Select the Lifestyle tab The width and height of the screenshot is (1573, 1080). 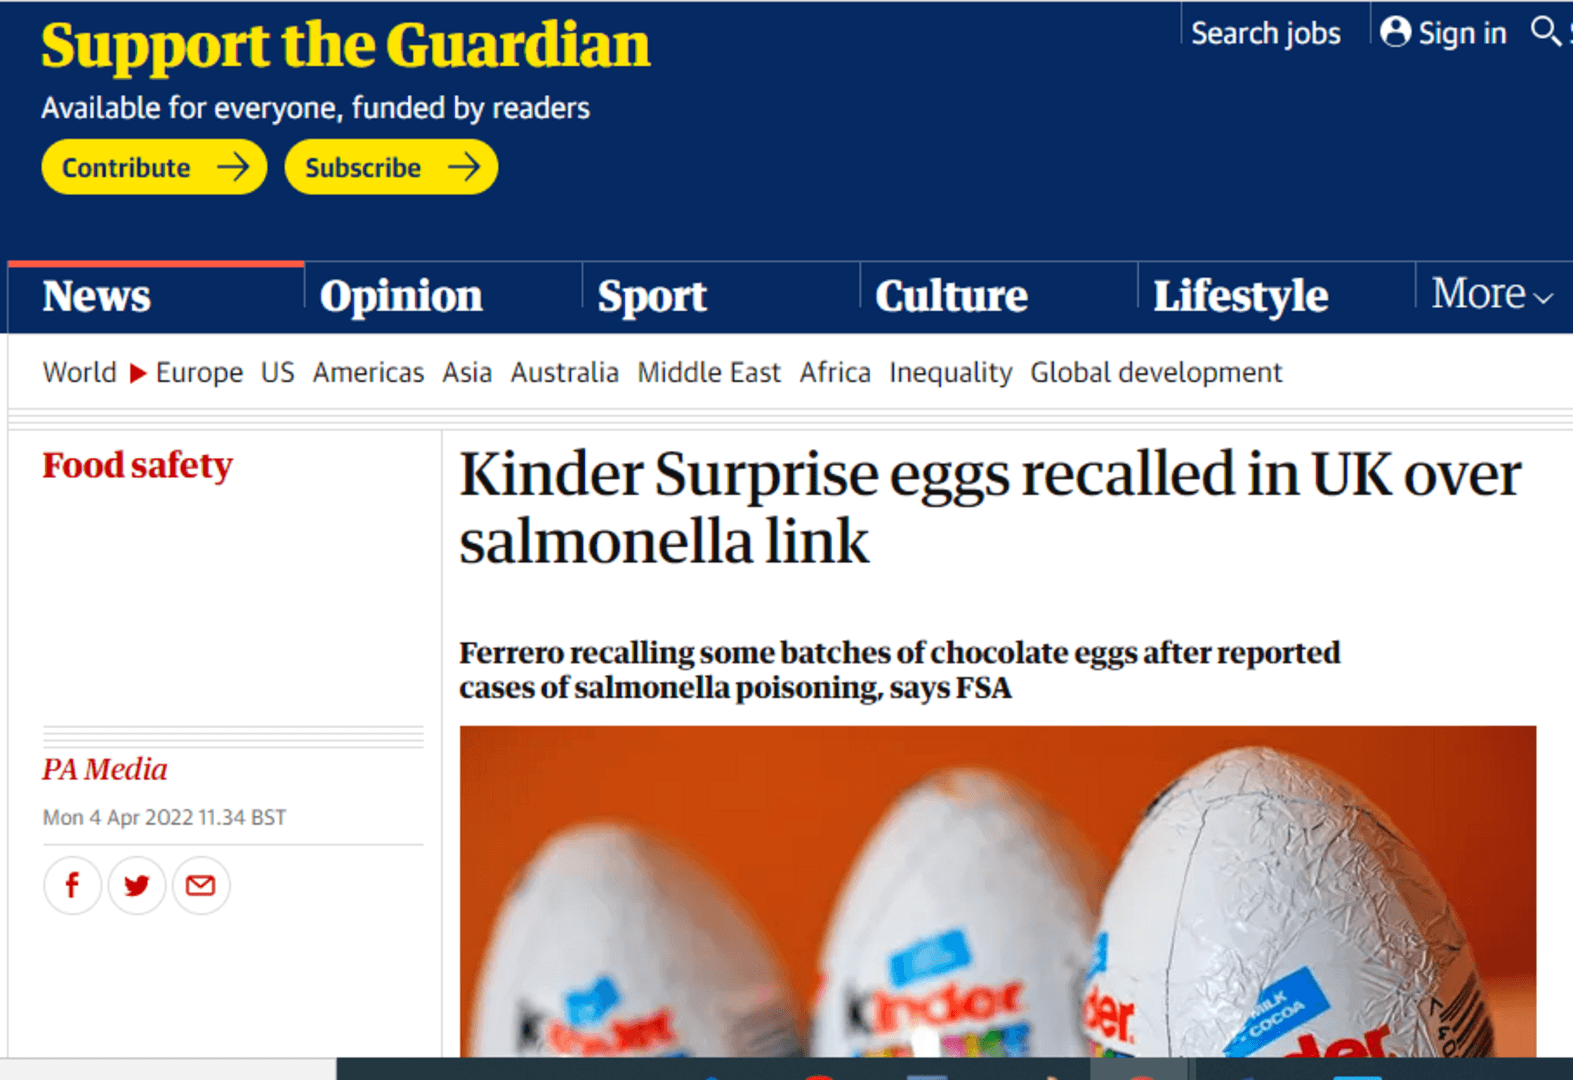[x=1241, y=295]
